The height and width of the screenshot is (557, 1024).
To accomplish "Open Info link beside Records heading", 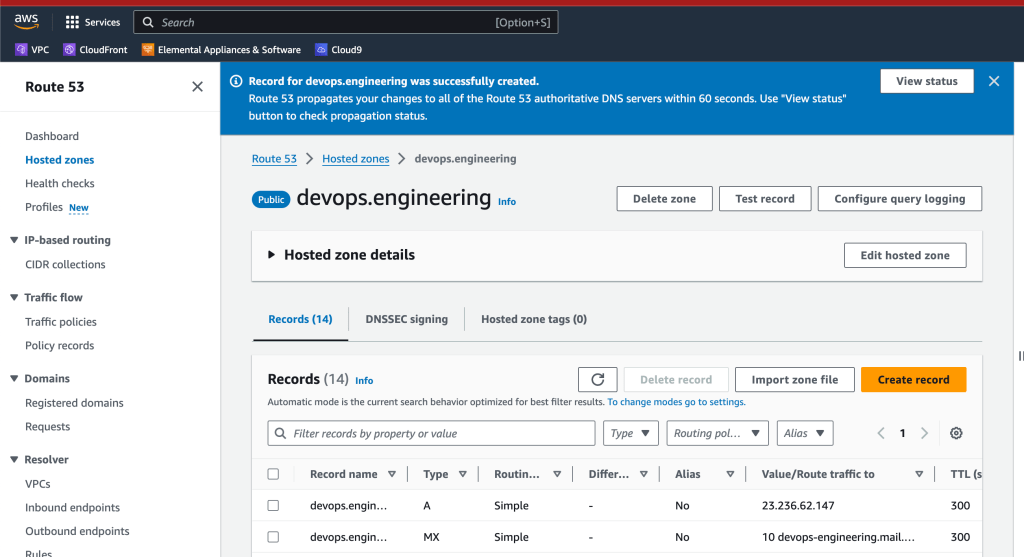I will 364,381.
